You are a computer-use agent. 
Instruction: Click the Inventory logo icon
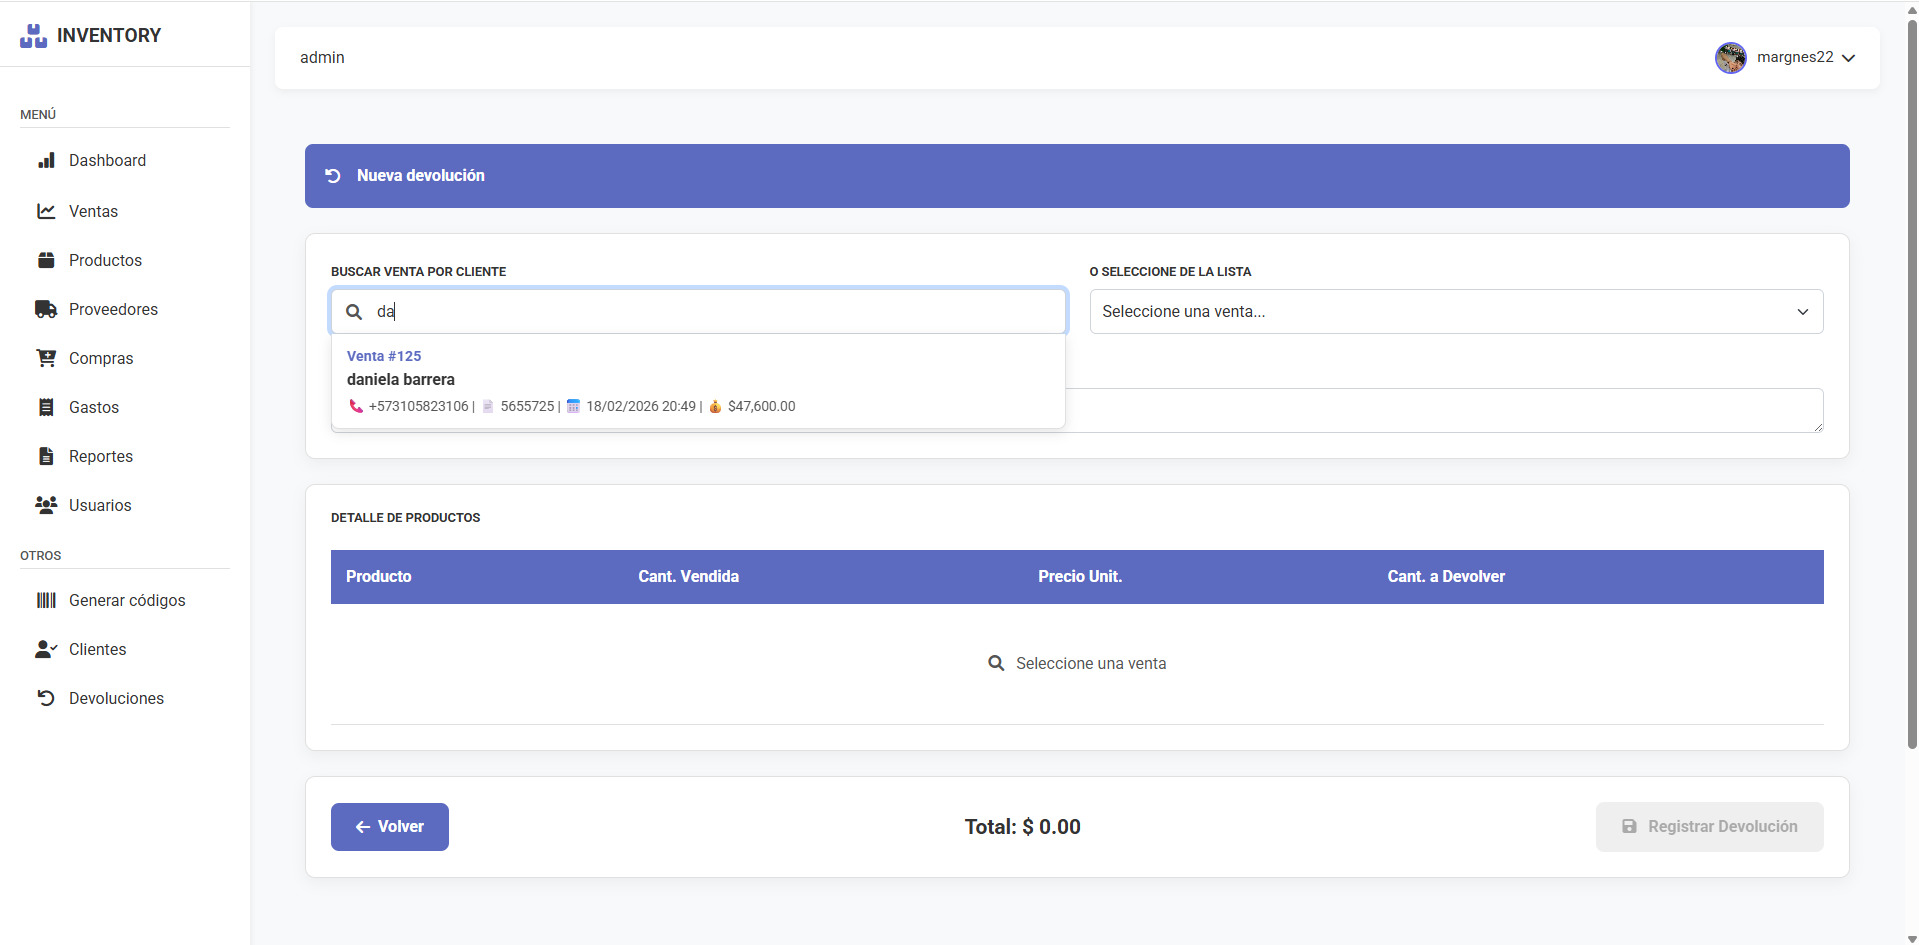pos(34,36)
